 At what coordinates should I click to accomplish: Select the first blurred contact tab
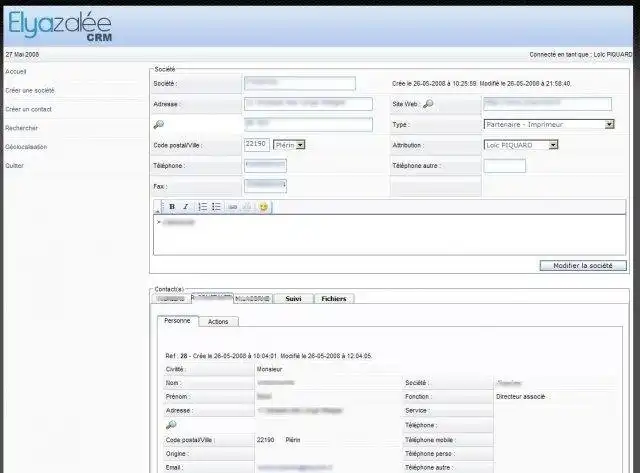point(171,299)
